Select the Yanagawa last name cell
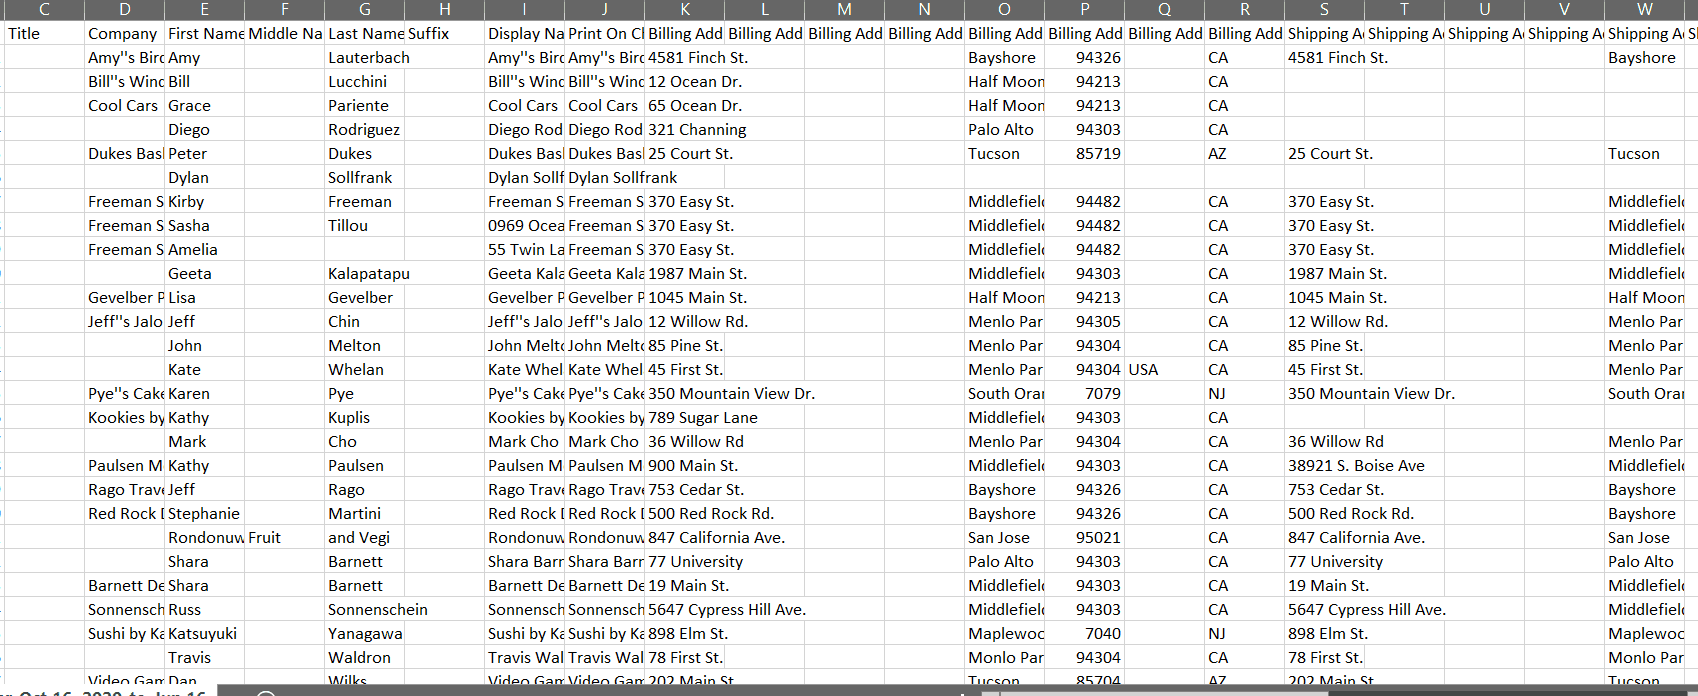Screen dimensions: 1698x696 point(365,633)
